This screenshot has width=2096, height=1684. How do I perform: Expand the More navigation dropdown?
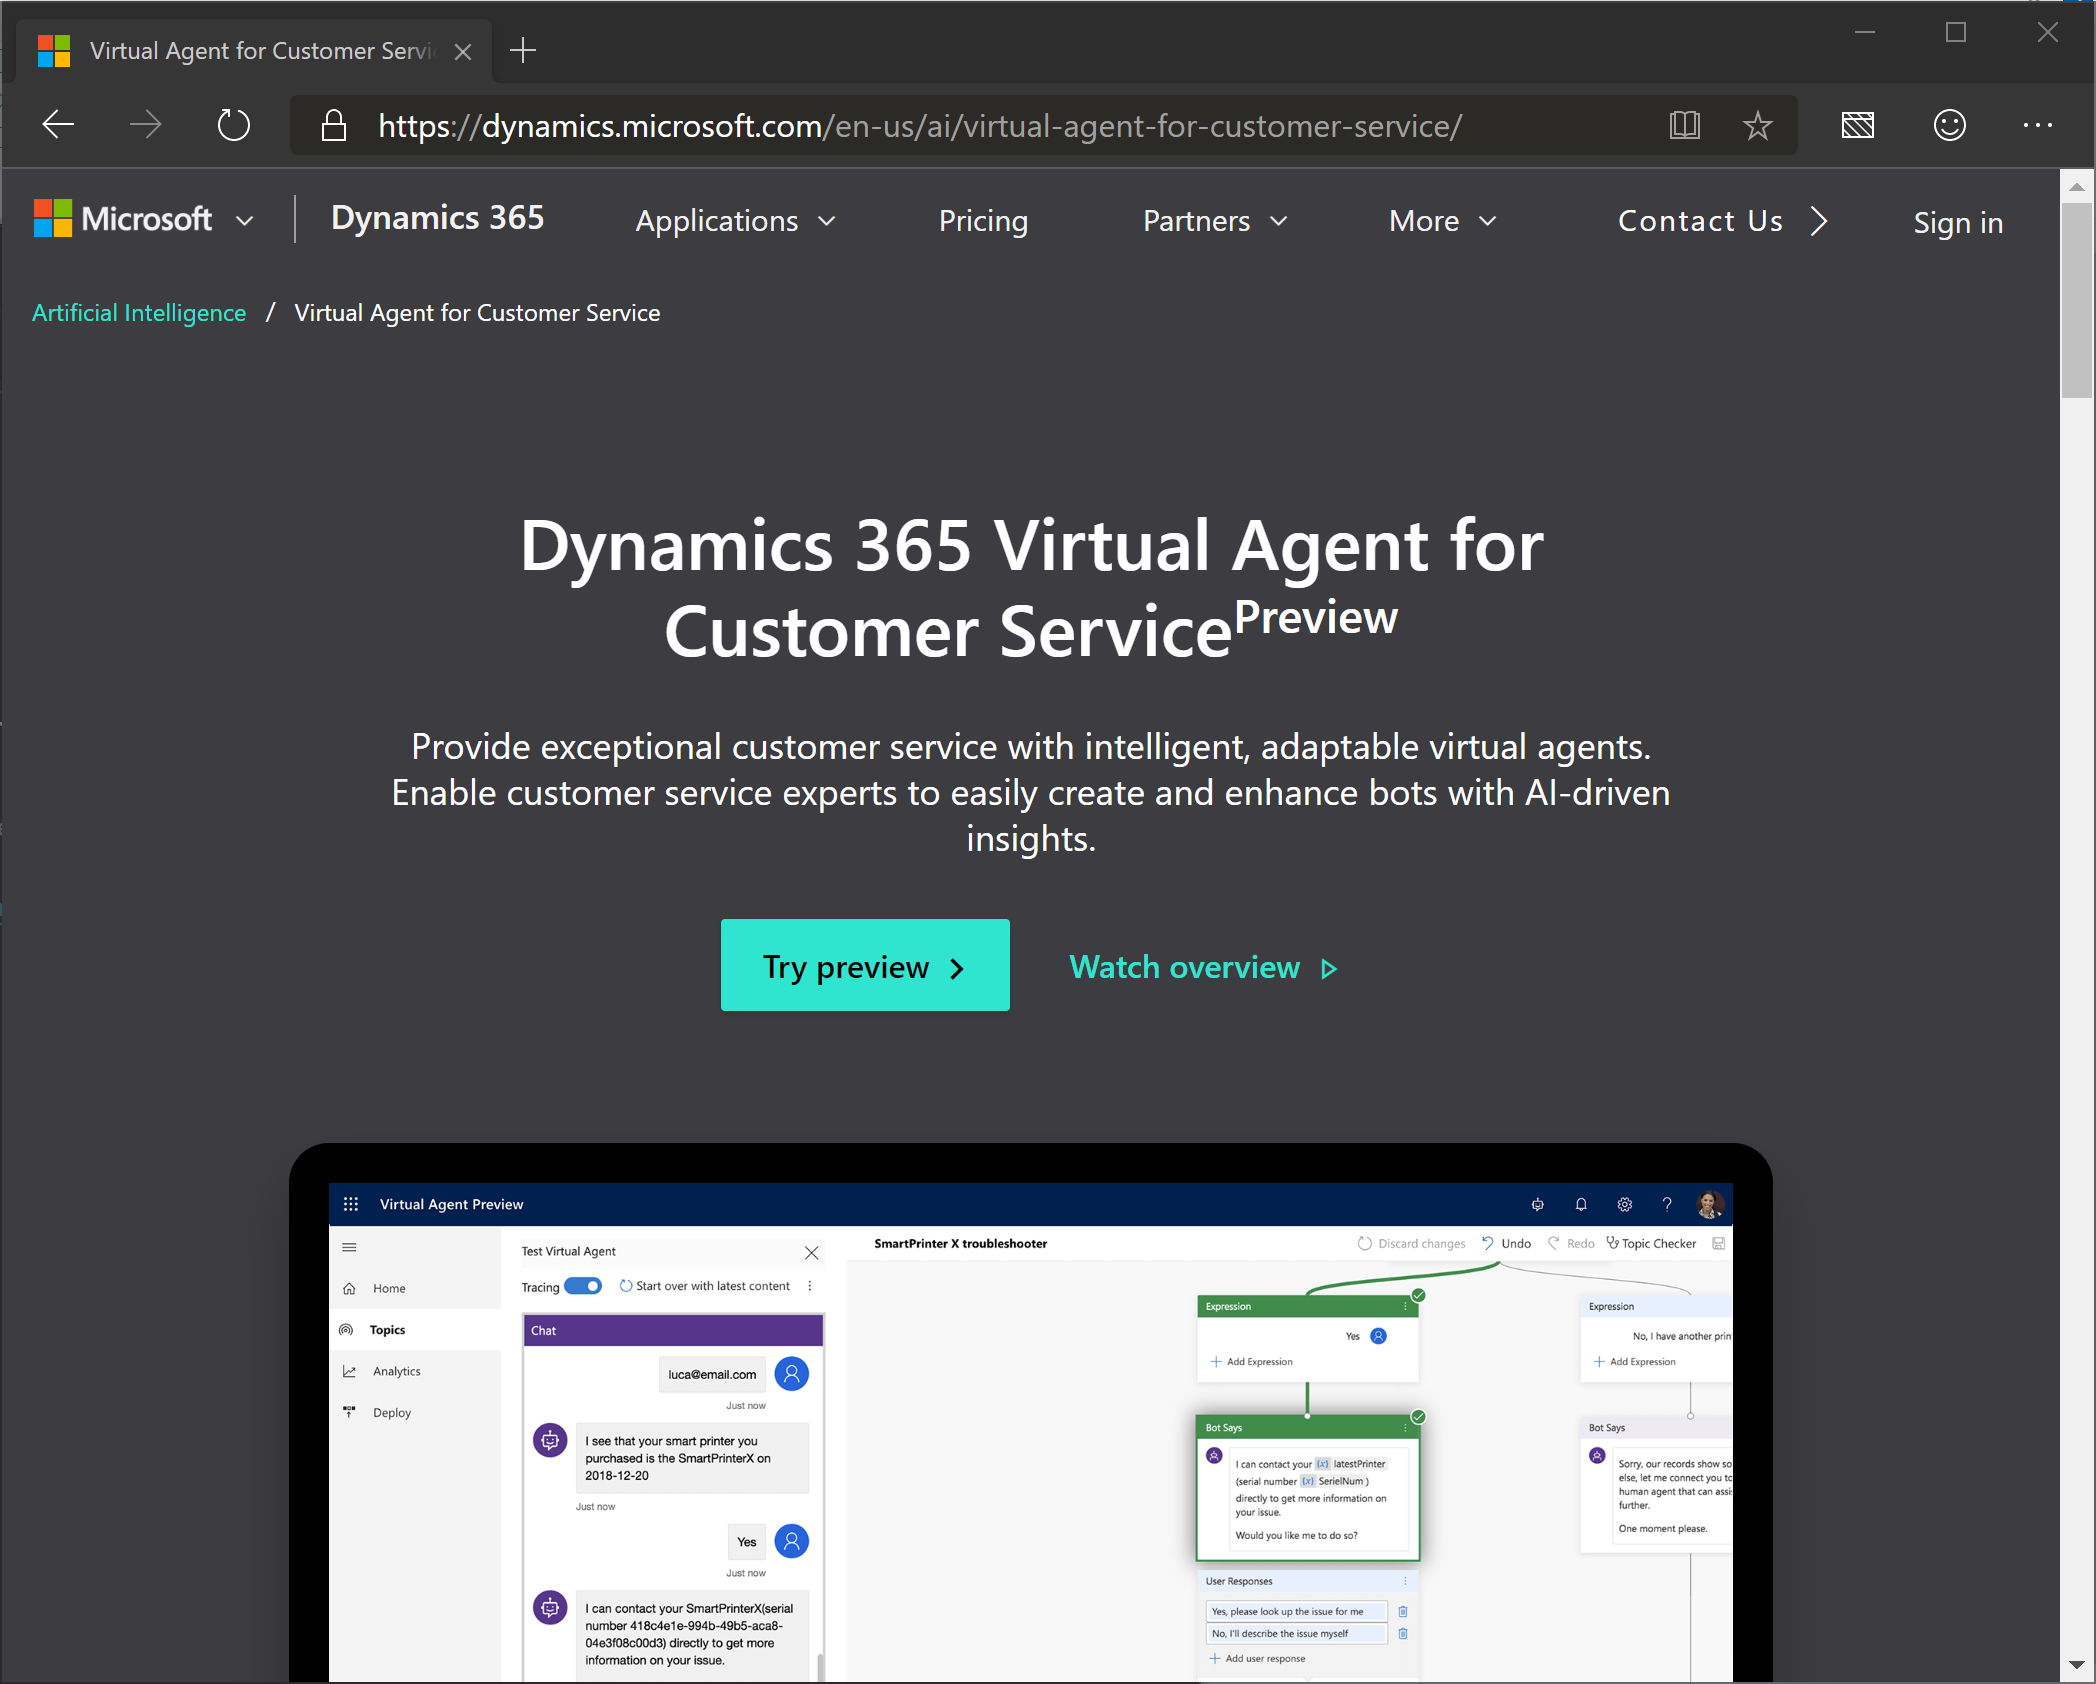pyautogui.click(x=1442, y=221)
